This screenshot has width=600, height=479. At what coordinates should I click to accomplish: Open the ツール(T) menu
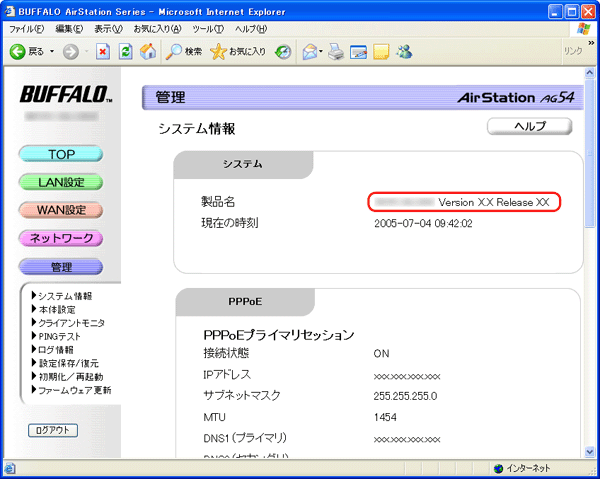click(x=208, y=29)
